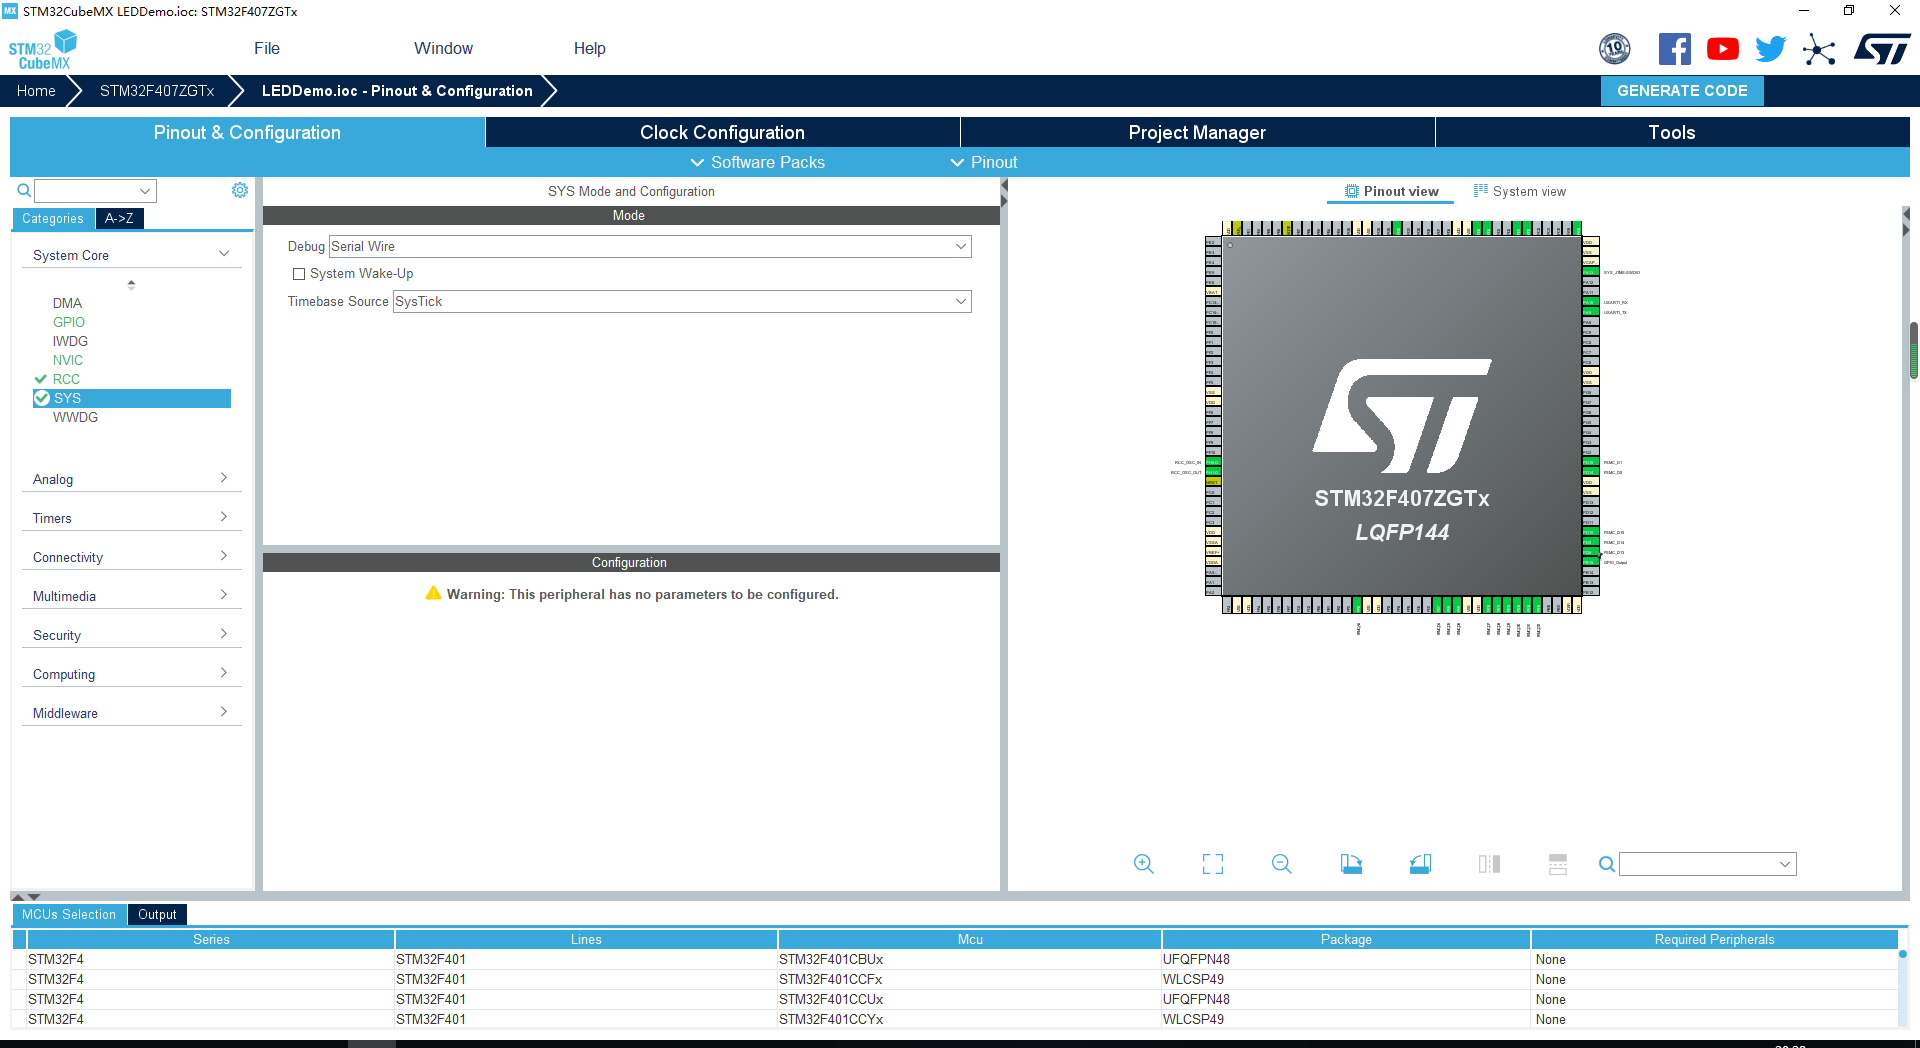Click the green check icon beside SYS
The image size is (1920, 1048).
click(x=42, y=398)
